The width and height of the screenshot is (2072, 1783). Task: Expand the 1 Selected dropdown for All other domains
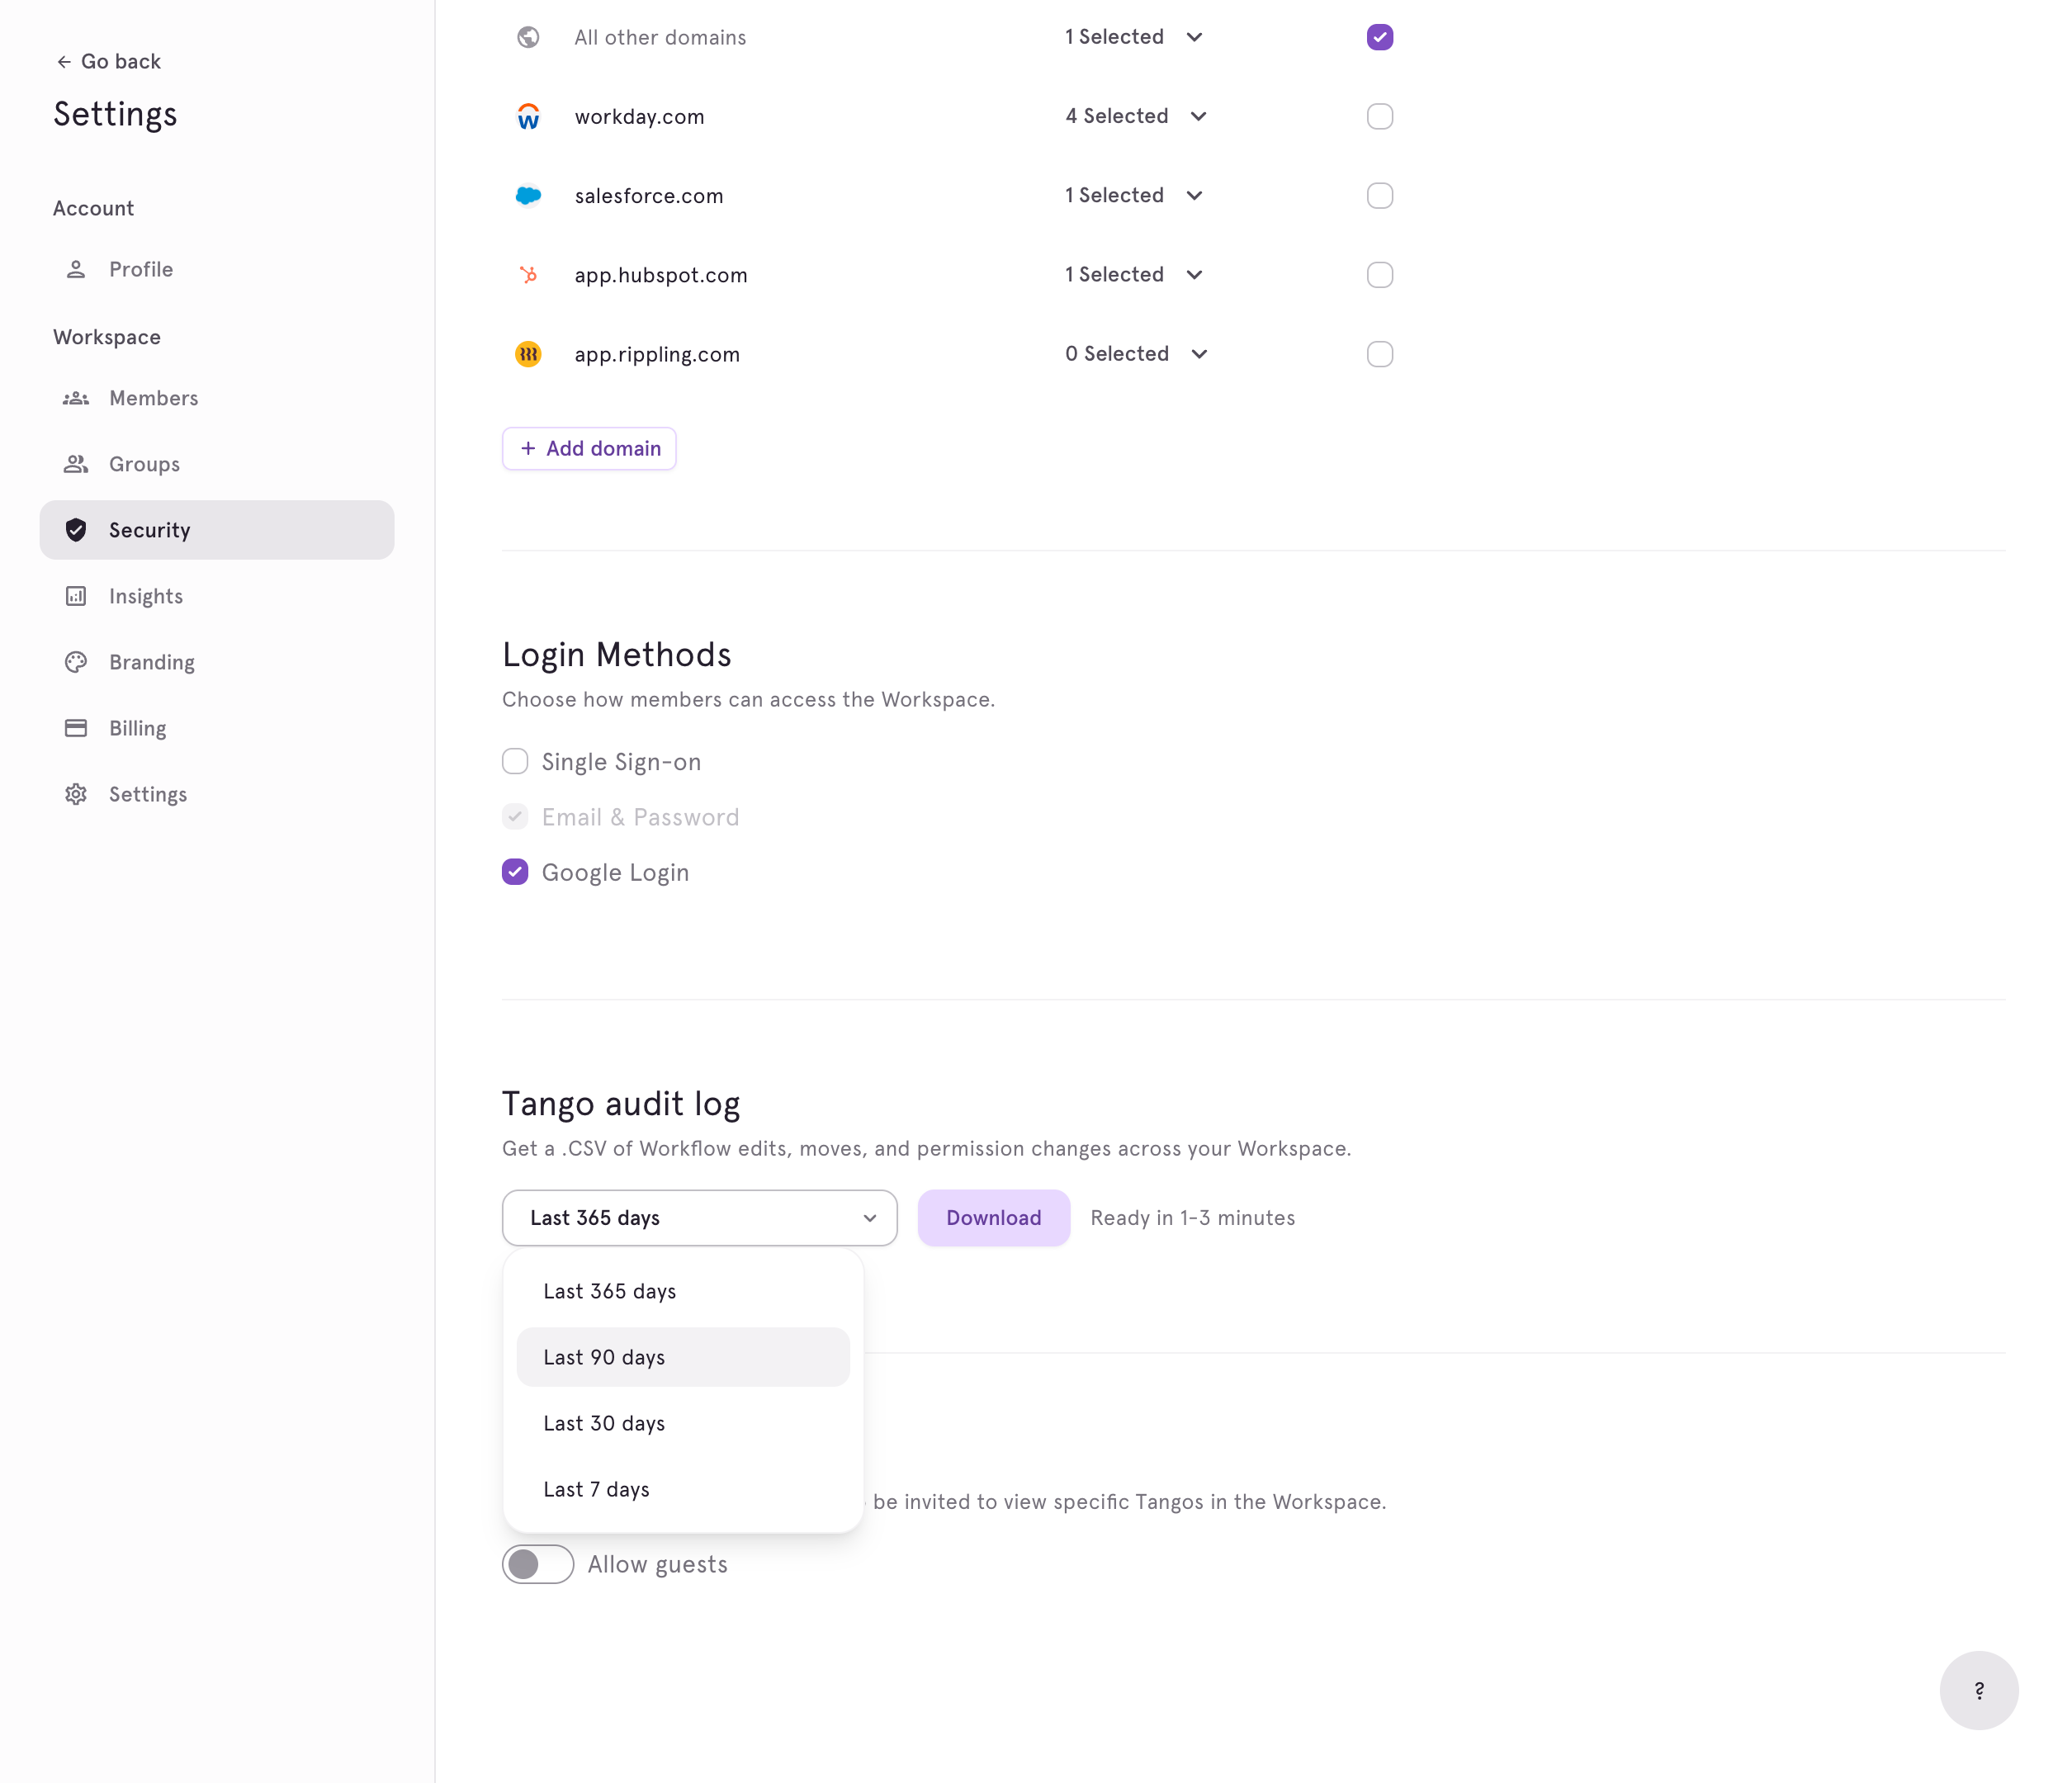(1134, 37)
